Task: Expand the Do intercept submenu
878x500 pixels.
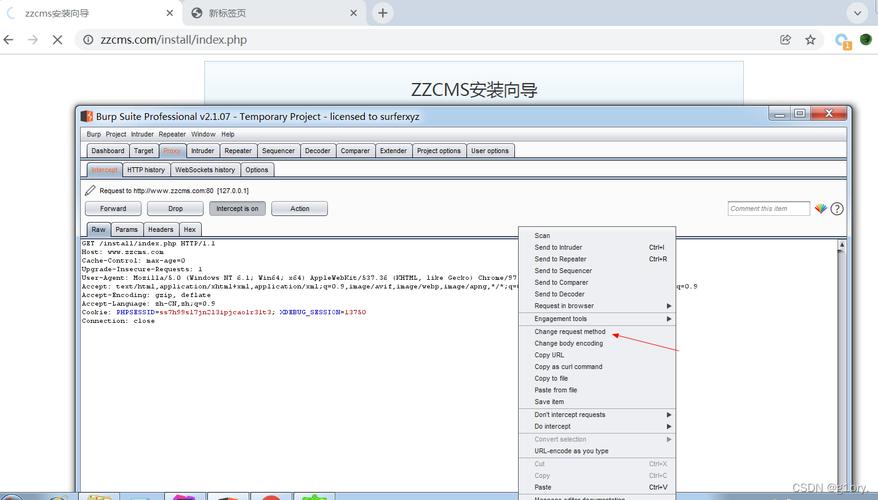Action: [597, 427]
